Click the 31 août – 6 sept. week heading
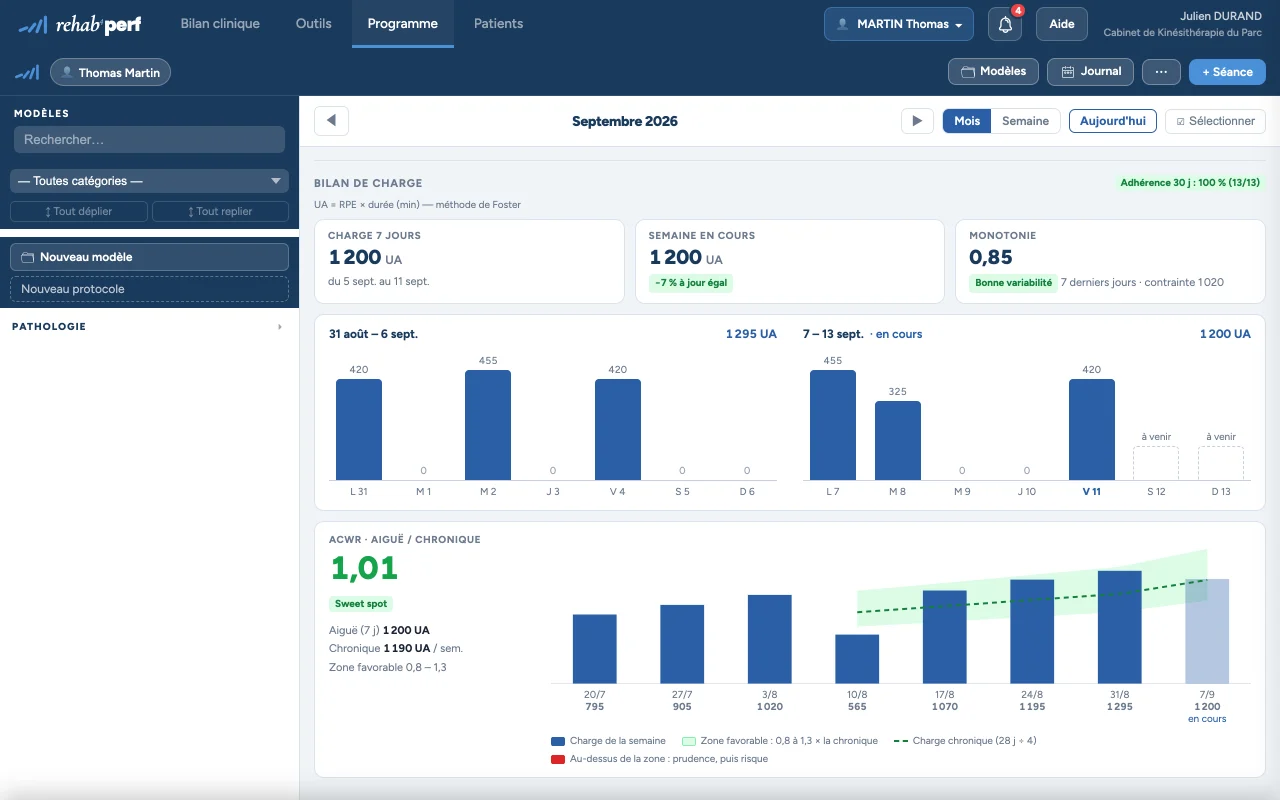The height and width of the screenshot is (800, 1280). click(374, 334)
